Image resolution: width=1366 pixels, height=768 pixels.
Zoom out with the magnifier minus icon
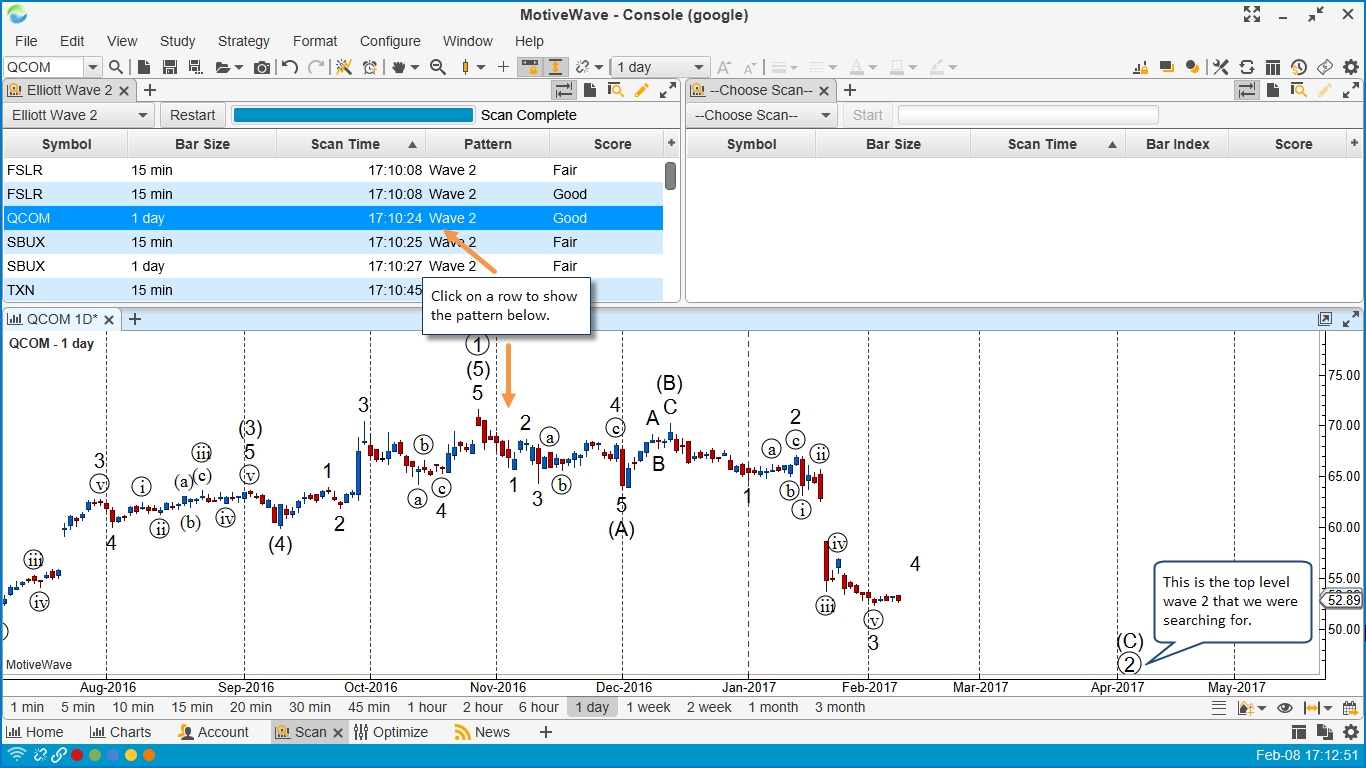437,67
